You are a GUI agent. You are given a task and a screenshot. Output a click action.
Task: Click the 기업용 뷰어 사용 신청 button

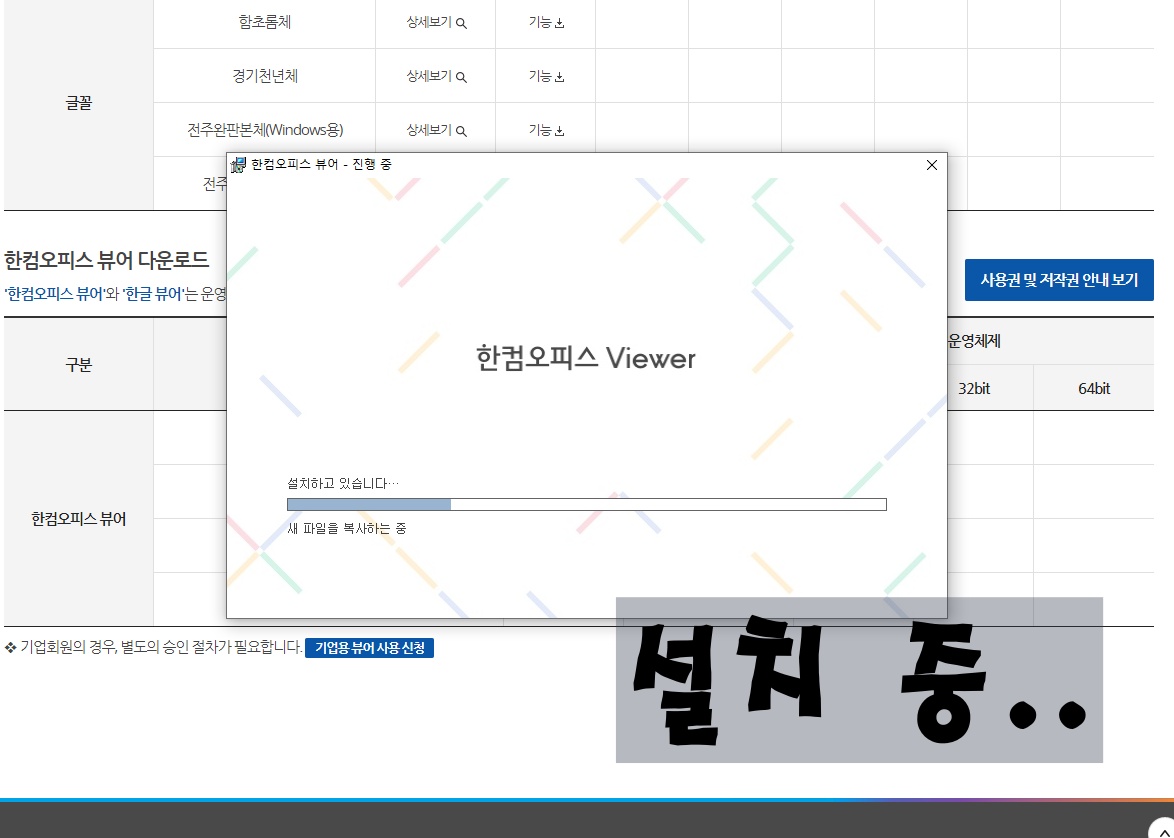(x=369, y=648)
